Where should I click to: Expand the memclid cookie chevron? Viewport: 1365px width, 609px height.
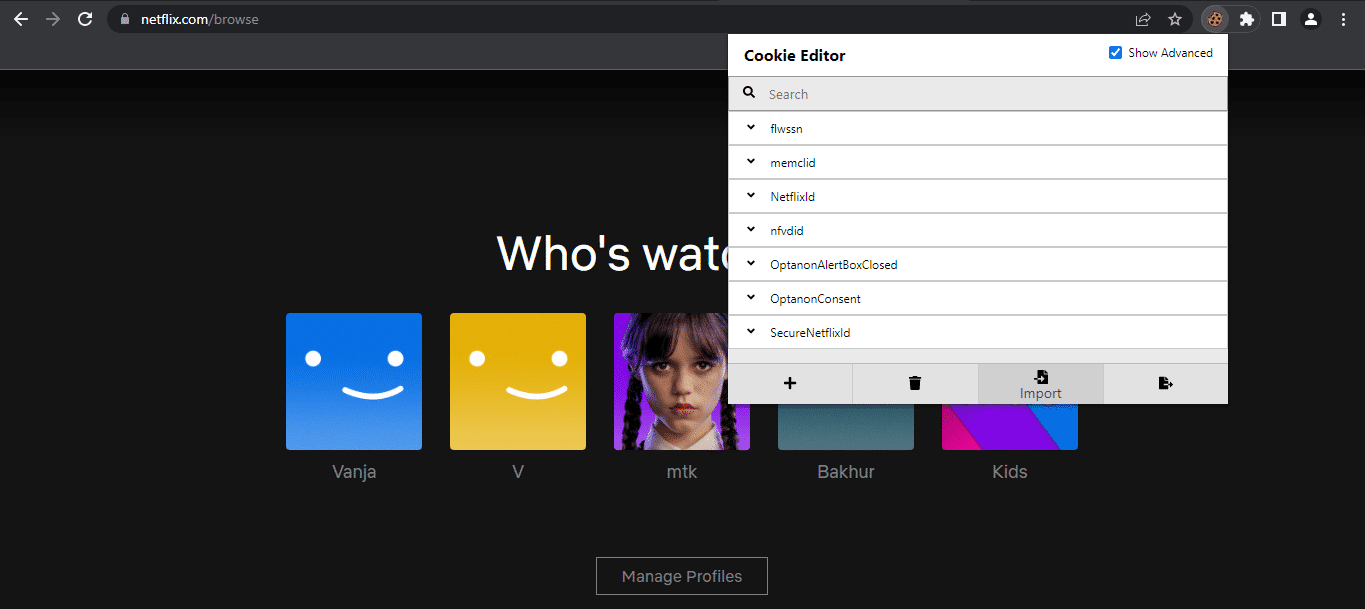[751, 162]
